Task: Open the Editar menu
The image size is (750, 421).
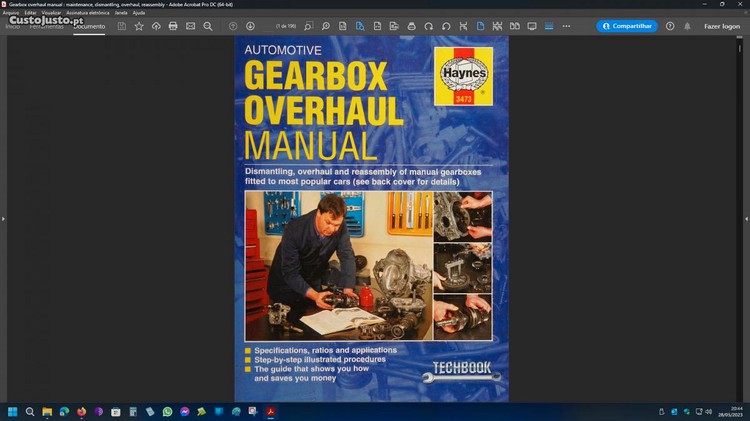Action: point(30,13)
